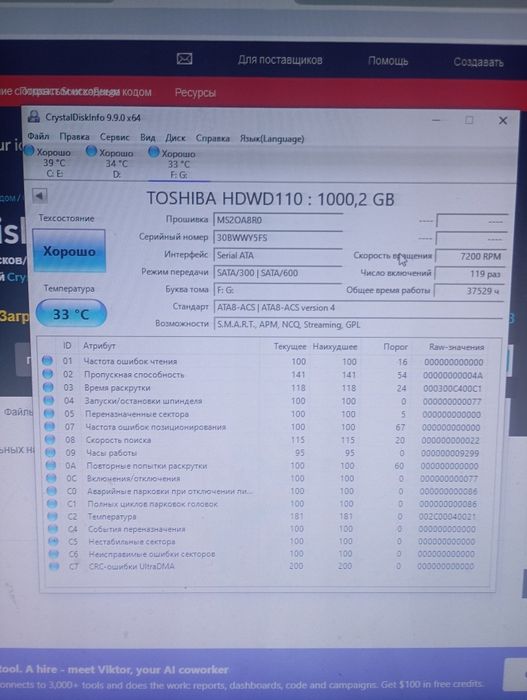527x700 pixels.
Task: Open the Вид menu
Action: click(147, 138)
